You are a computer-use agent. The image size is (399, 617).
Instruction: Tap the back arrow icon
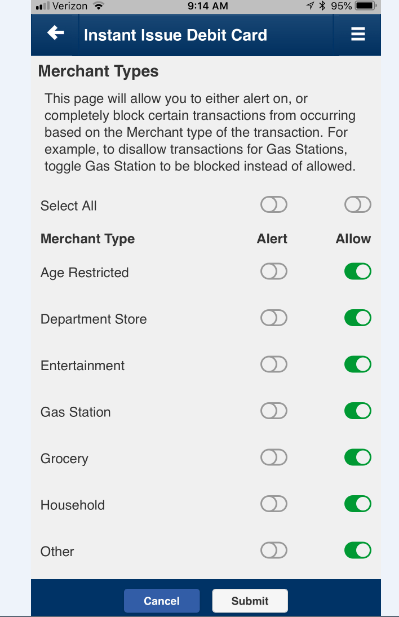pyautogui.click(x=55, y=33)
